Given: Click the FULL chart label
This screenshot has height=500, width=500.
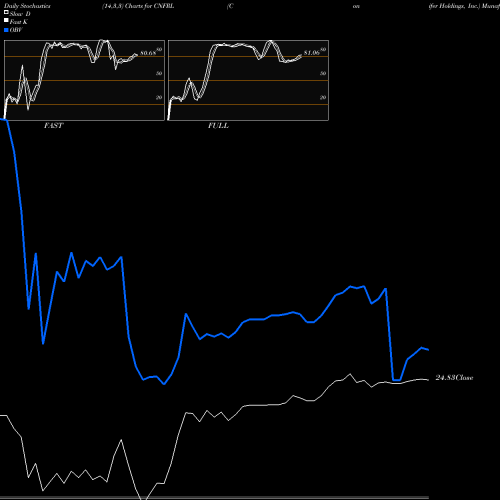Looking at the screenshot, I should tap(218, 126).
